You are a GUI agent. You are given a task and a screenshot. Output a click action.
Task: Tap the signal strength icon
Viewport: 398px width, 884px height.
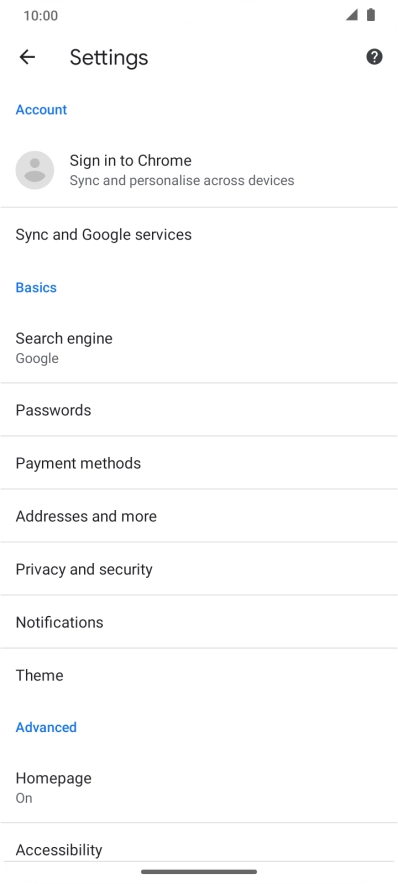pos(352,15)
